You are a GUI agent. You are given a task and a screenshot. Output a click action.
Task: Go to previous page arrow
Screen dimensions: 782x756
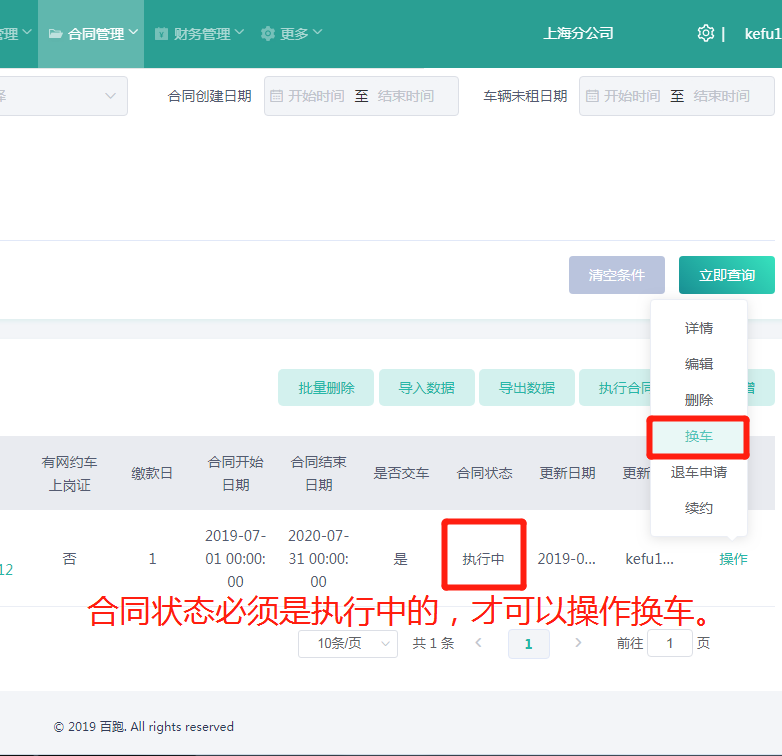pyautogui.click(x=479, y=643)
